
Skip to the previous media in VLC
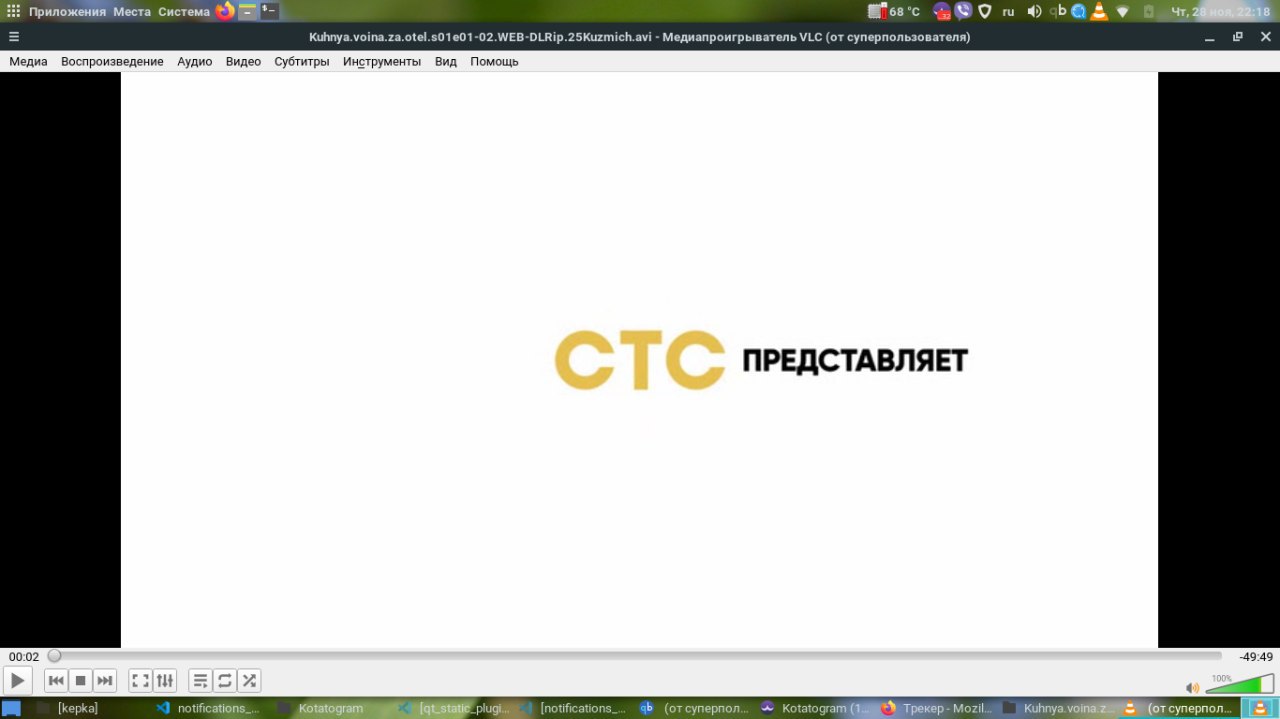point(56,681)
